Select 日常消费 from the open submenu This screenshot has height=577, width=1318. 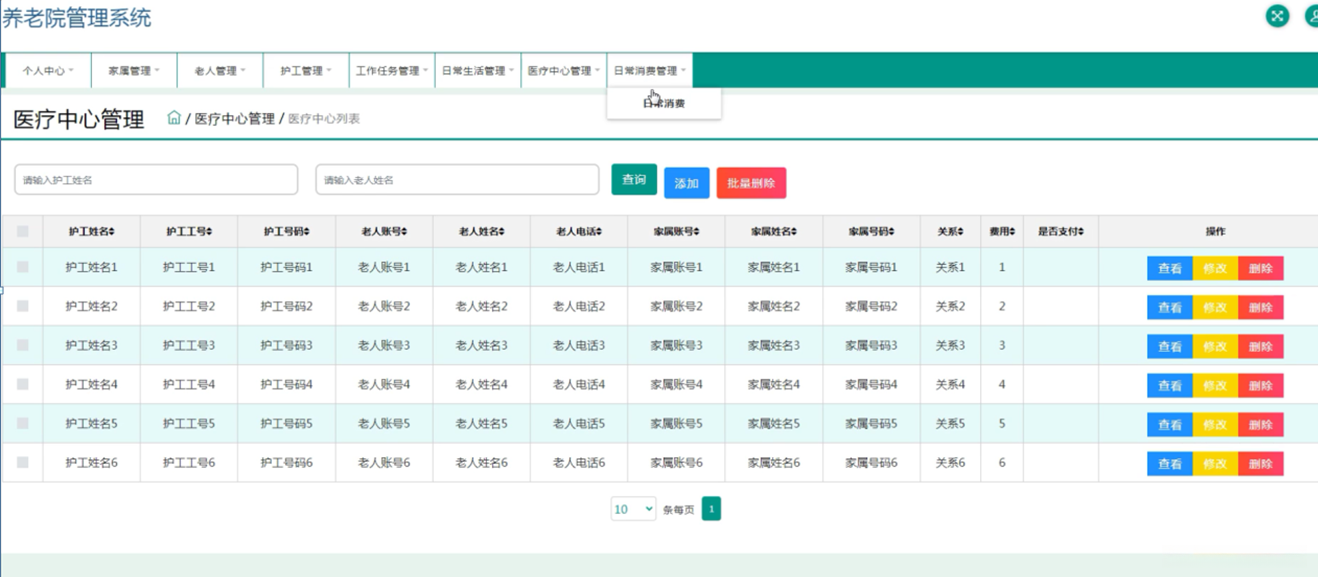click(x=664, y=104)
